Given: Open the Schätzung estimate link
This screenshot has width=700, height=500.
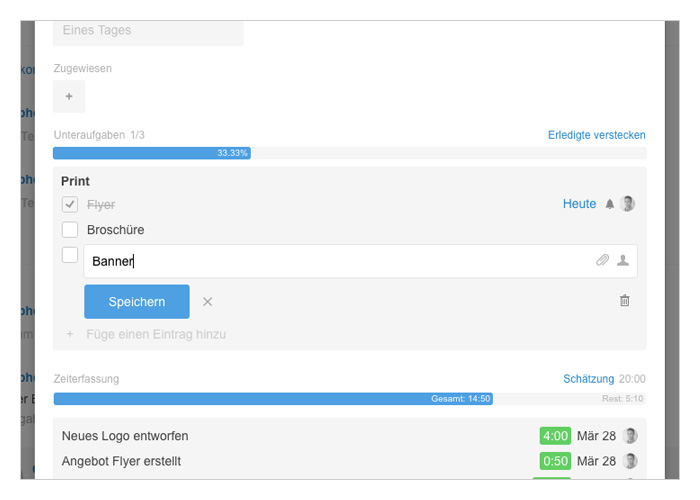Looking at the screenshot, I should click(588, 379).
